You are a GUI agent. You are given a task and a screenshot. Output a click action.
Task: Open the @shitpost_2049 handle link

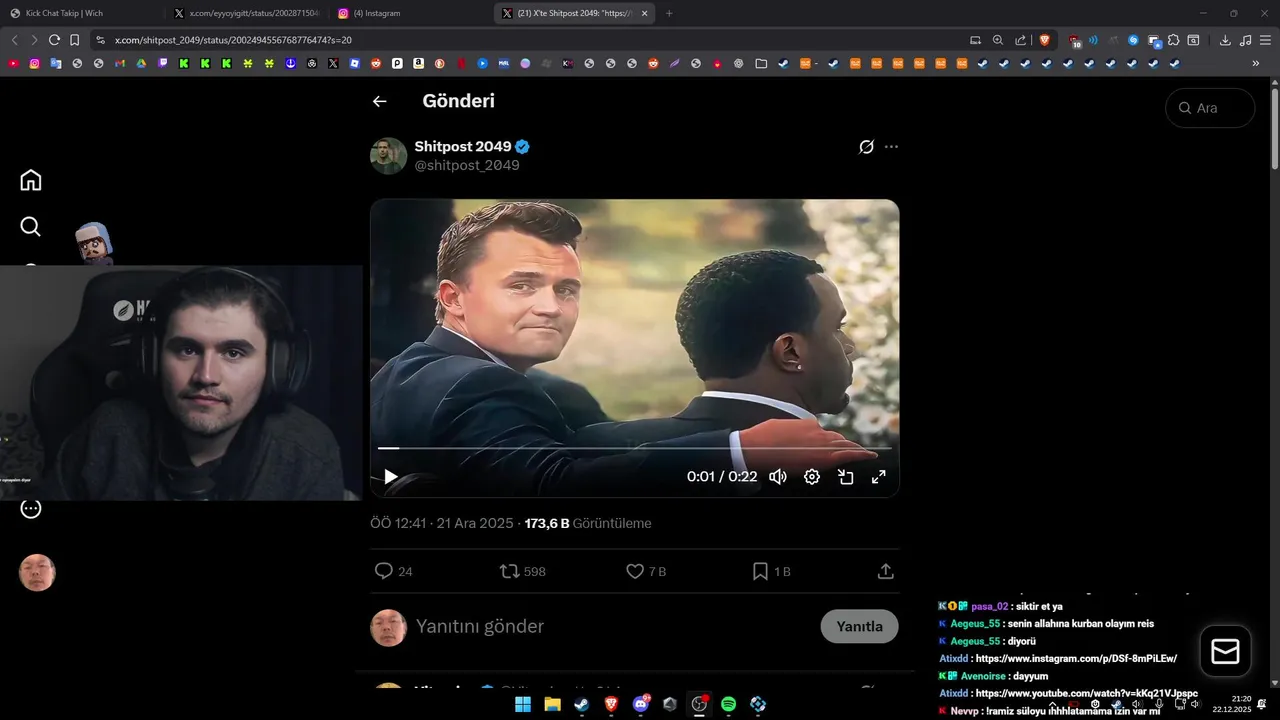tap(467, 165)
